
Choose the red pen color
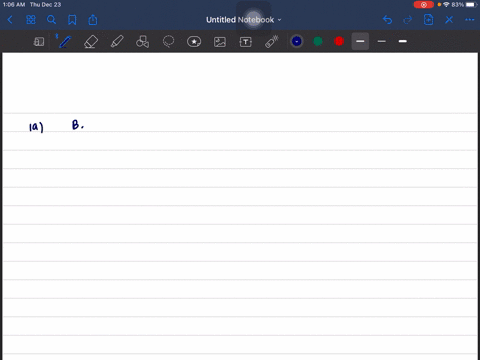(339, 41)
